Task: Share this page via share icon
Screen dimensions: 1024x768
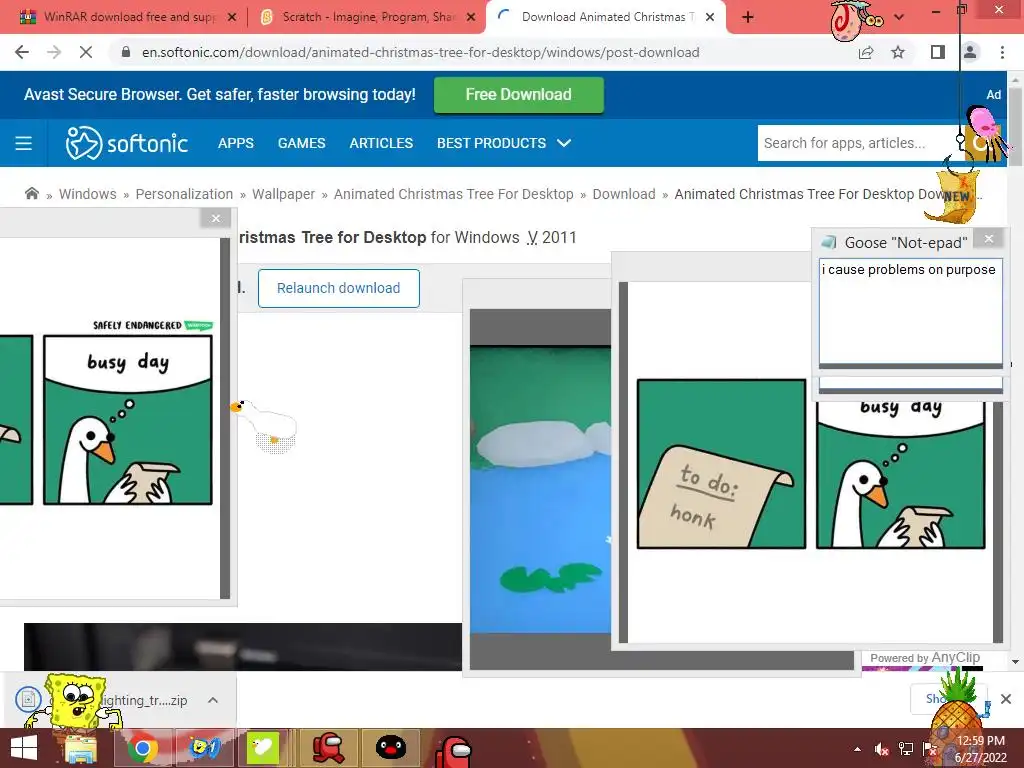Action: [x=866, y=52]
